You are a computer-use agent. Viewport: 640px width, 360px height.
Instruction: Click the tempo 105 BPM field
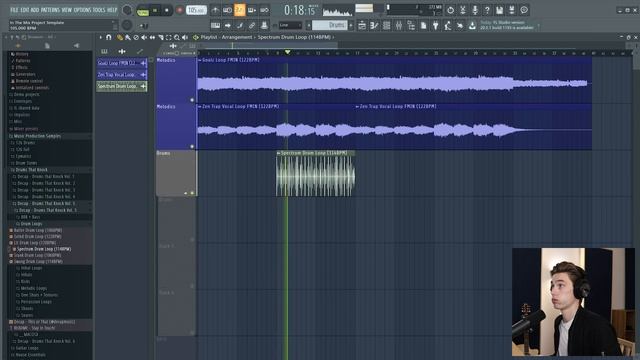[x=196, y=10]
